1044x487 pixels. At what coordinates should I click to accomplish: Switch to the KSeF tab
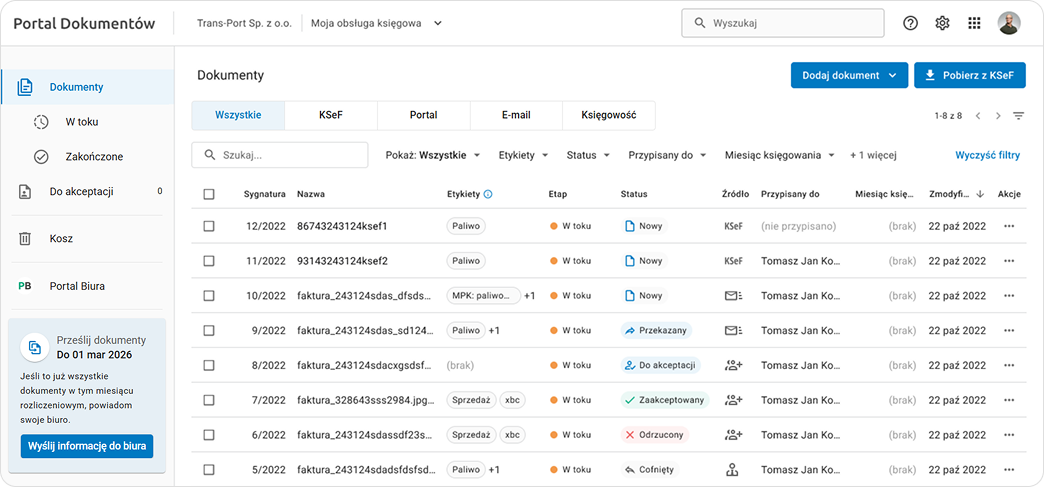click(331, 115)
